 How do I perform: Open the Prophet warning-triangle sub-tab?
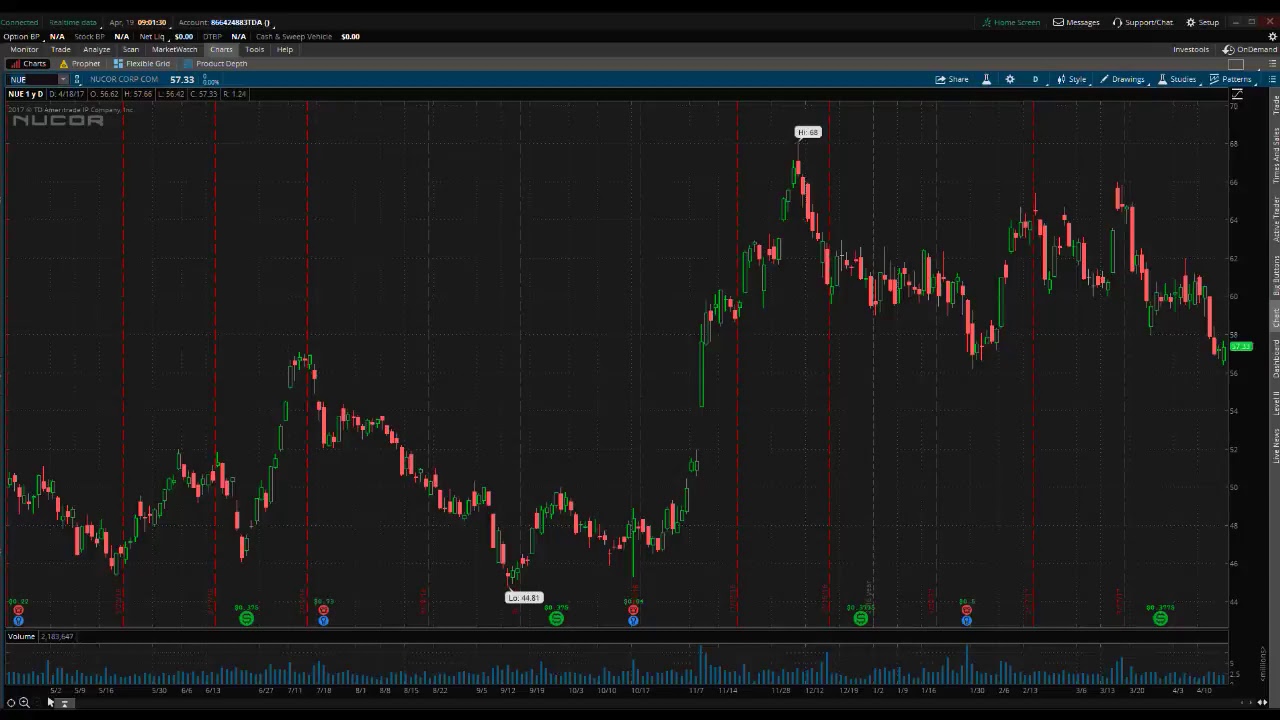80,63
